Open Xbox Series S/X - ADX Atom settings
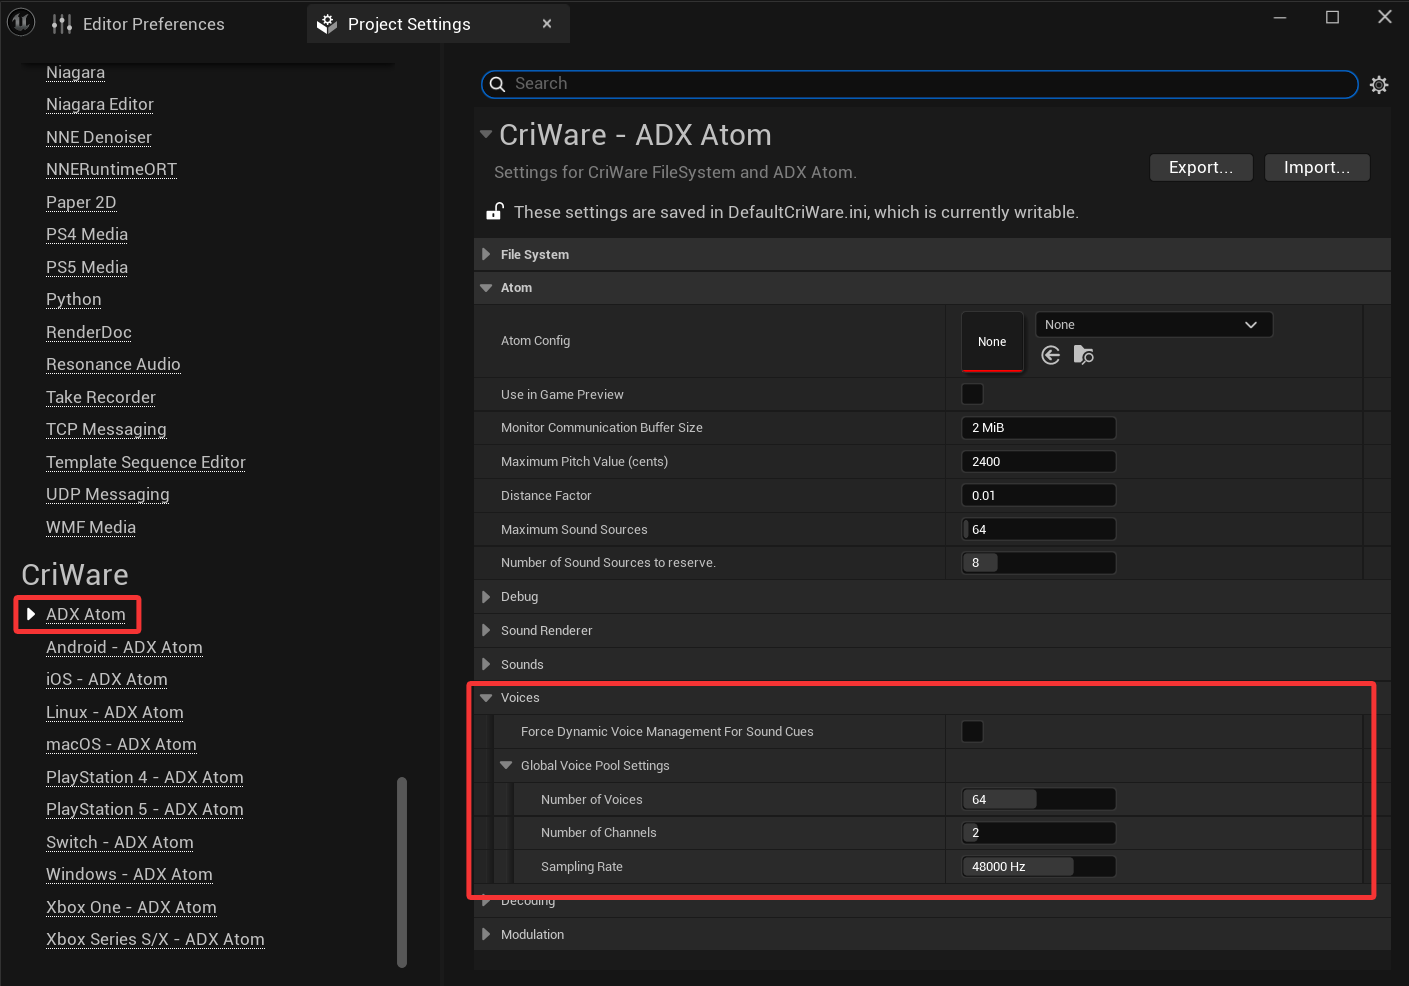Viewport: 1409px width, 986px height. 155,940
